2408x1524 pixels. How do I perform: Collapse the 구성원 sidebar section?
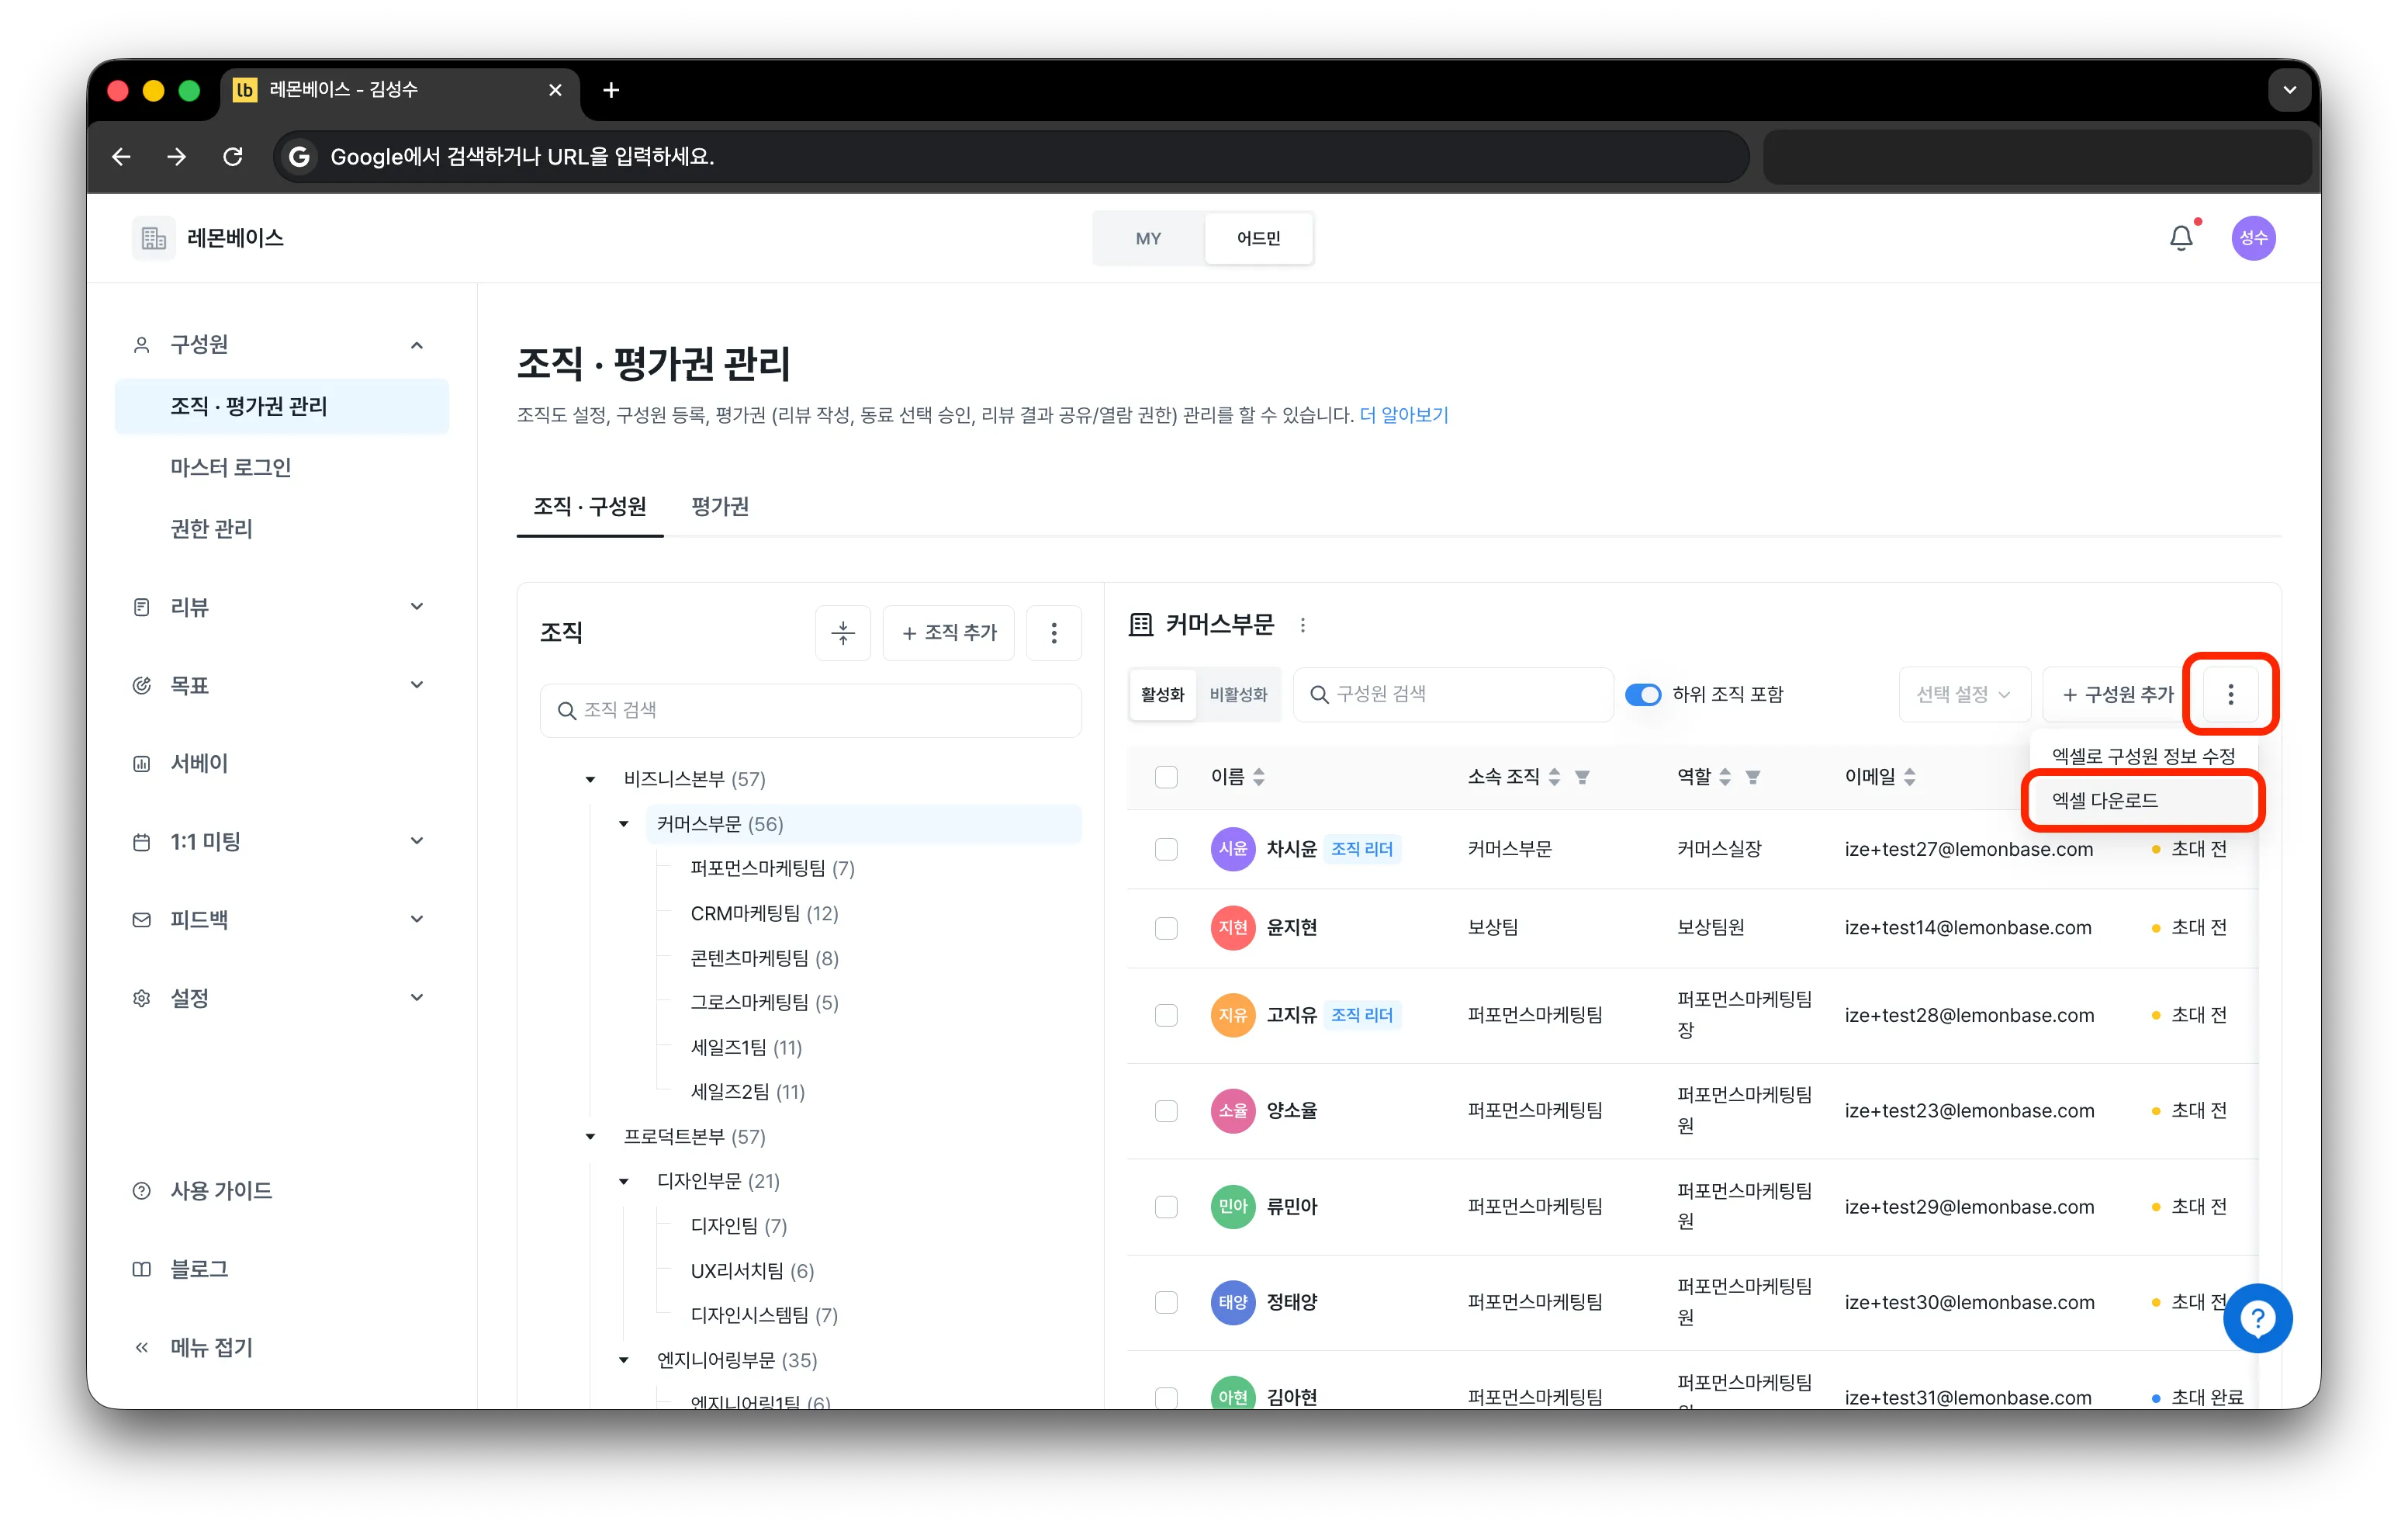[417, 345]
